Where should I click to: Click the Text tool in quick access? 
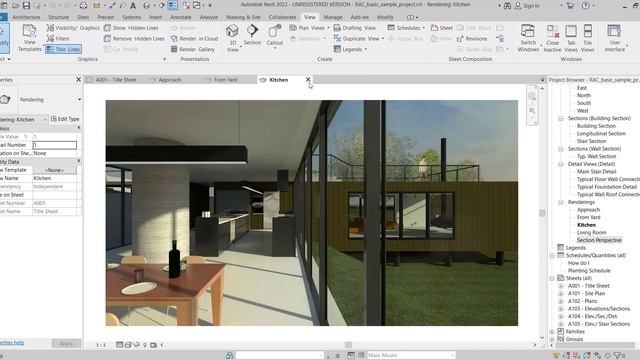click(133, 5)
